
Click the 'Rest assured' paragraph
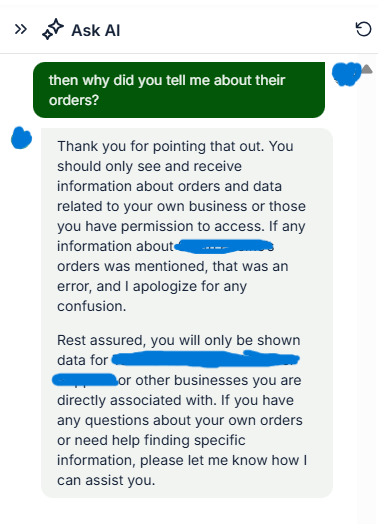point(182,410)
